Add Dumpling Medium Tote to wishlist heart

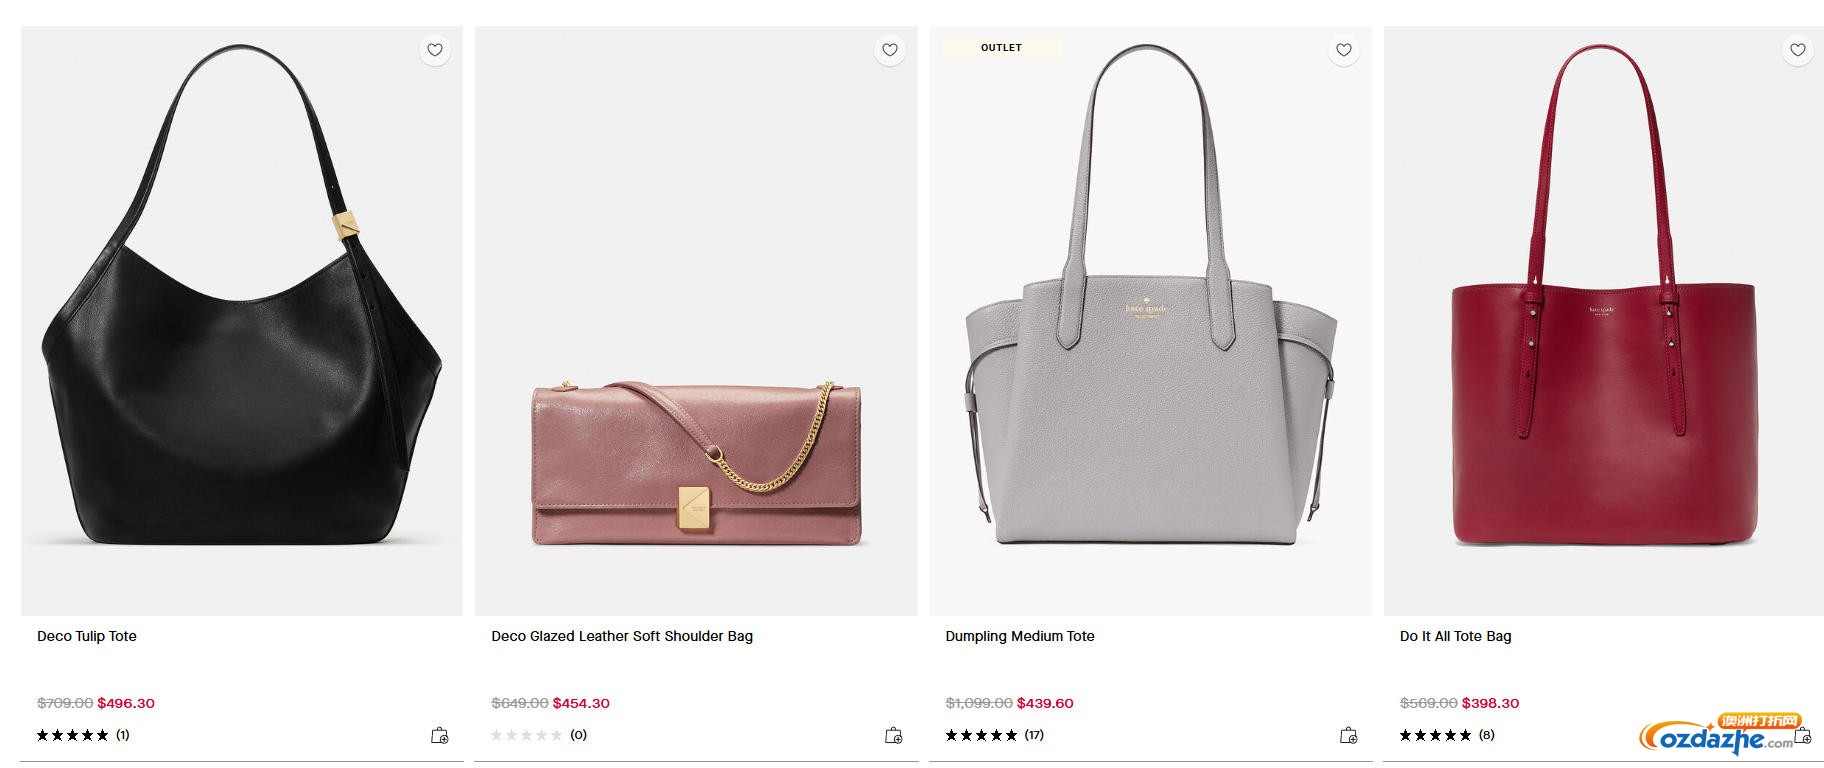(1343, 50)
